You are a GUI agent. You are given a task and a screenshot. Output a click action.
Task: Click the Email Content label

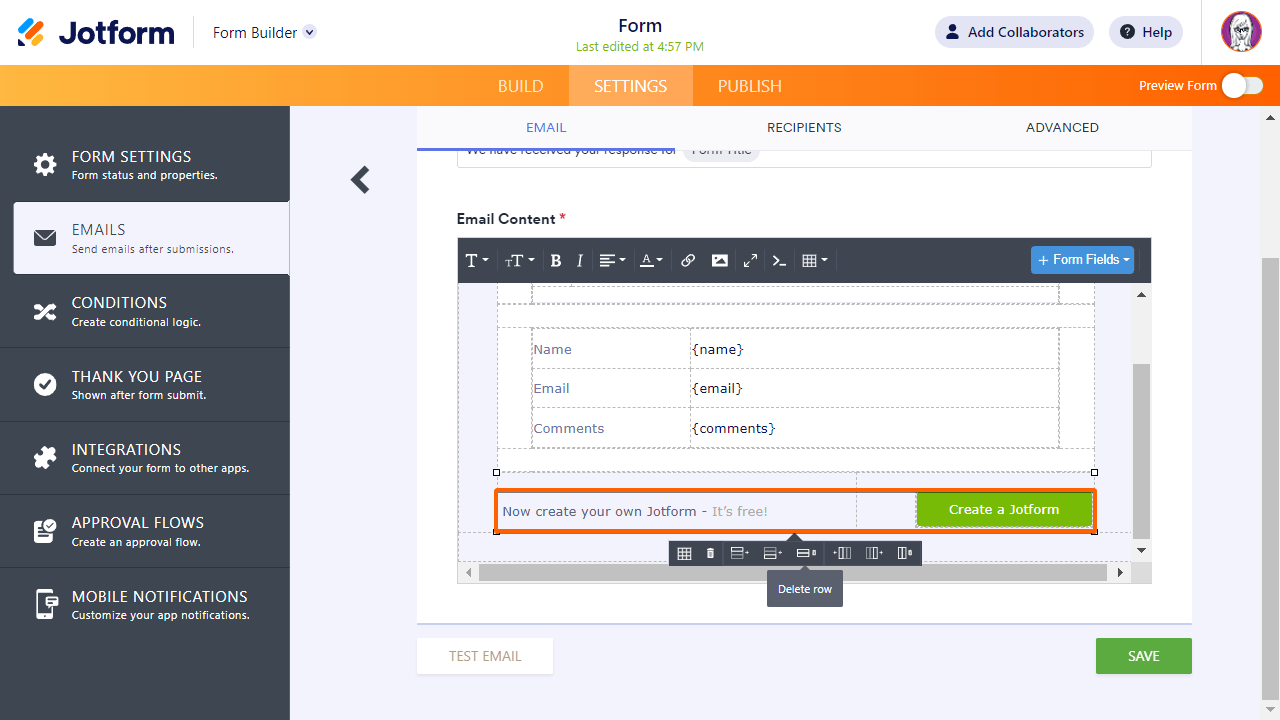click(506, 219)
